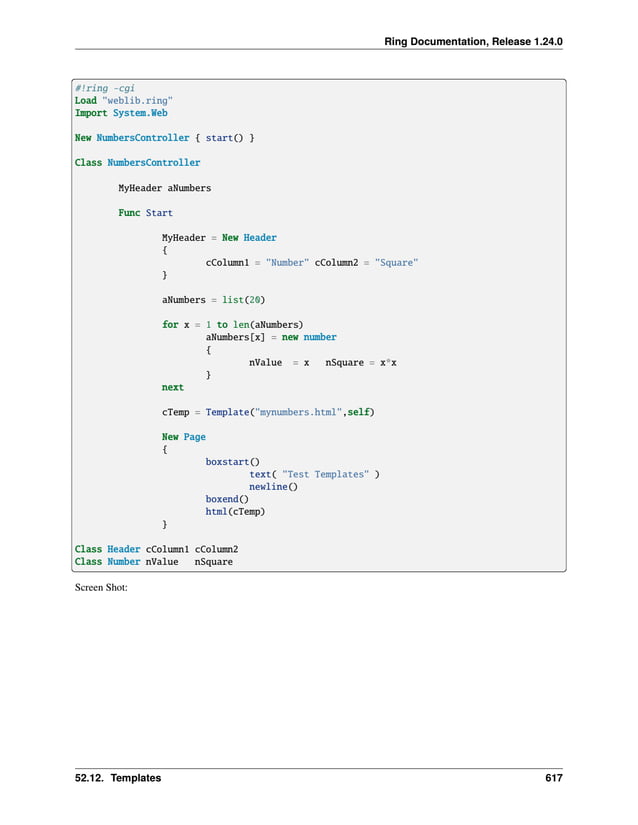Click the line Load "weblib.ring"
This screenshot has height=825, width=638.
click(124, 100)
